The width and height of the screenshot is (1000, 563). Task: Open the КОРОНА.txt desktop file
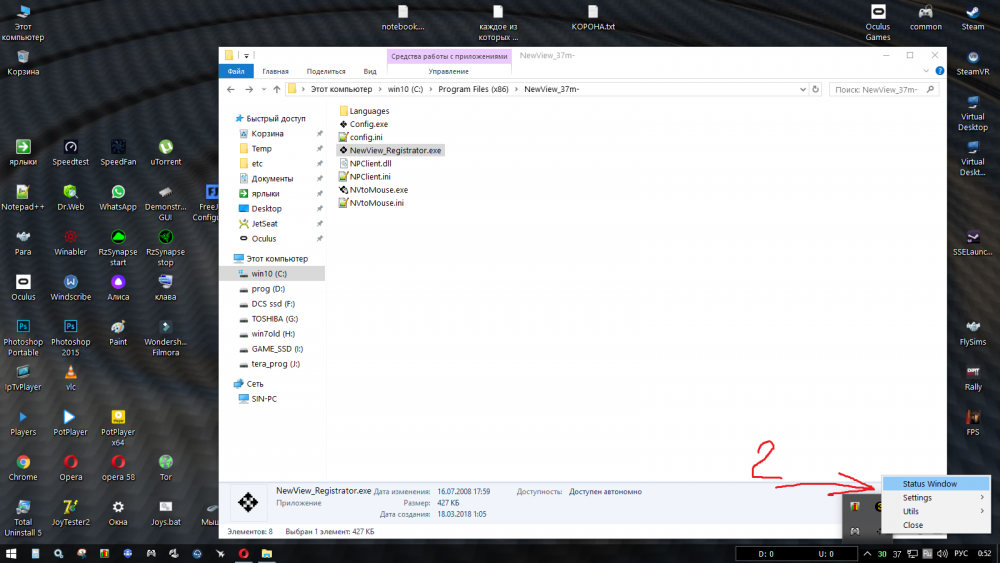pyautogui.click(x=593, y=17)
